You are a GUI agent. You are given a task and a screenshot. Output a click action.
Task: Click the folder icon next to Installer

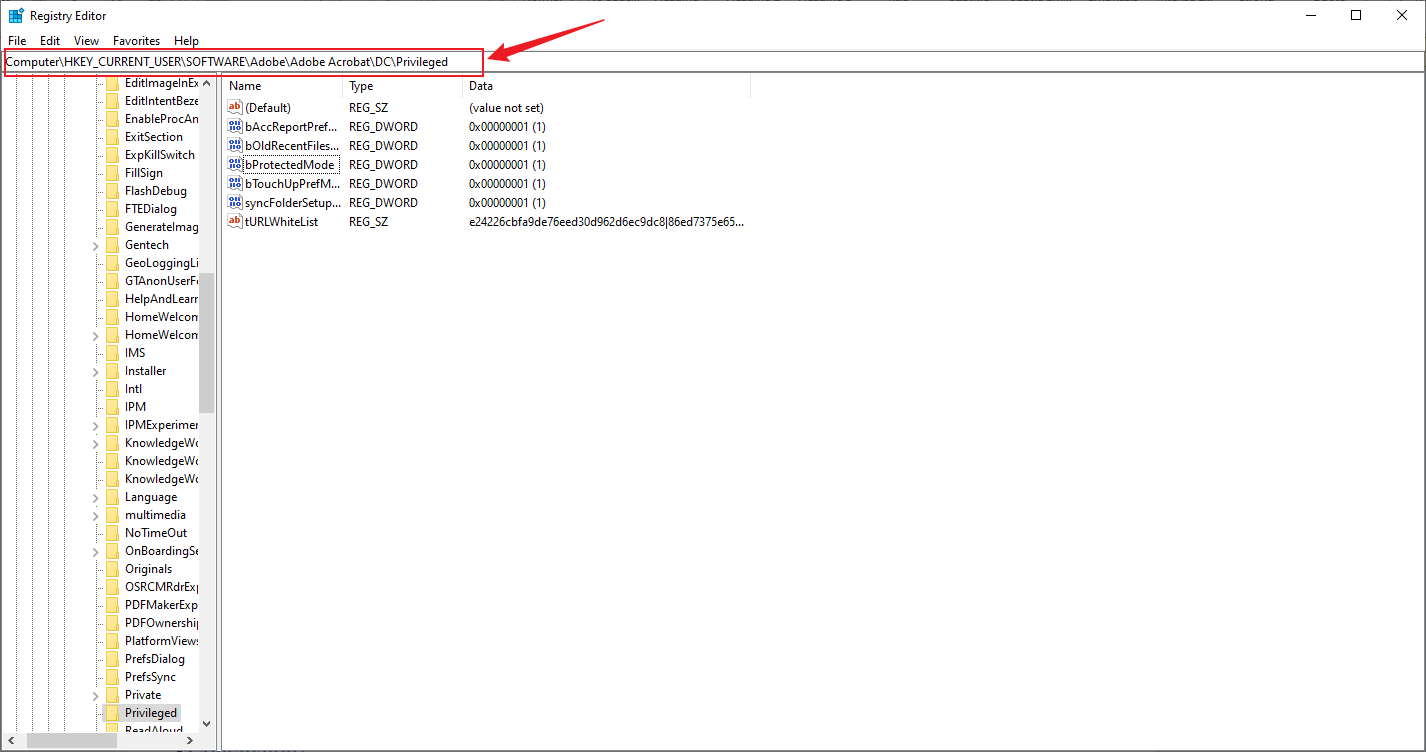click(x=112, y=370)
